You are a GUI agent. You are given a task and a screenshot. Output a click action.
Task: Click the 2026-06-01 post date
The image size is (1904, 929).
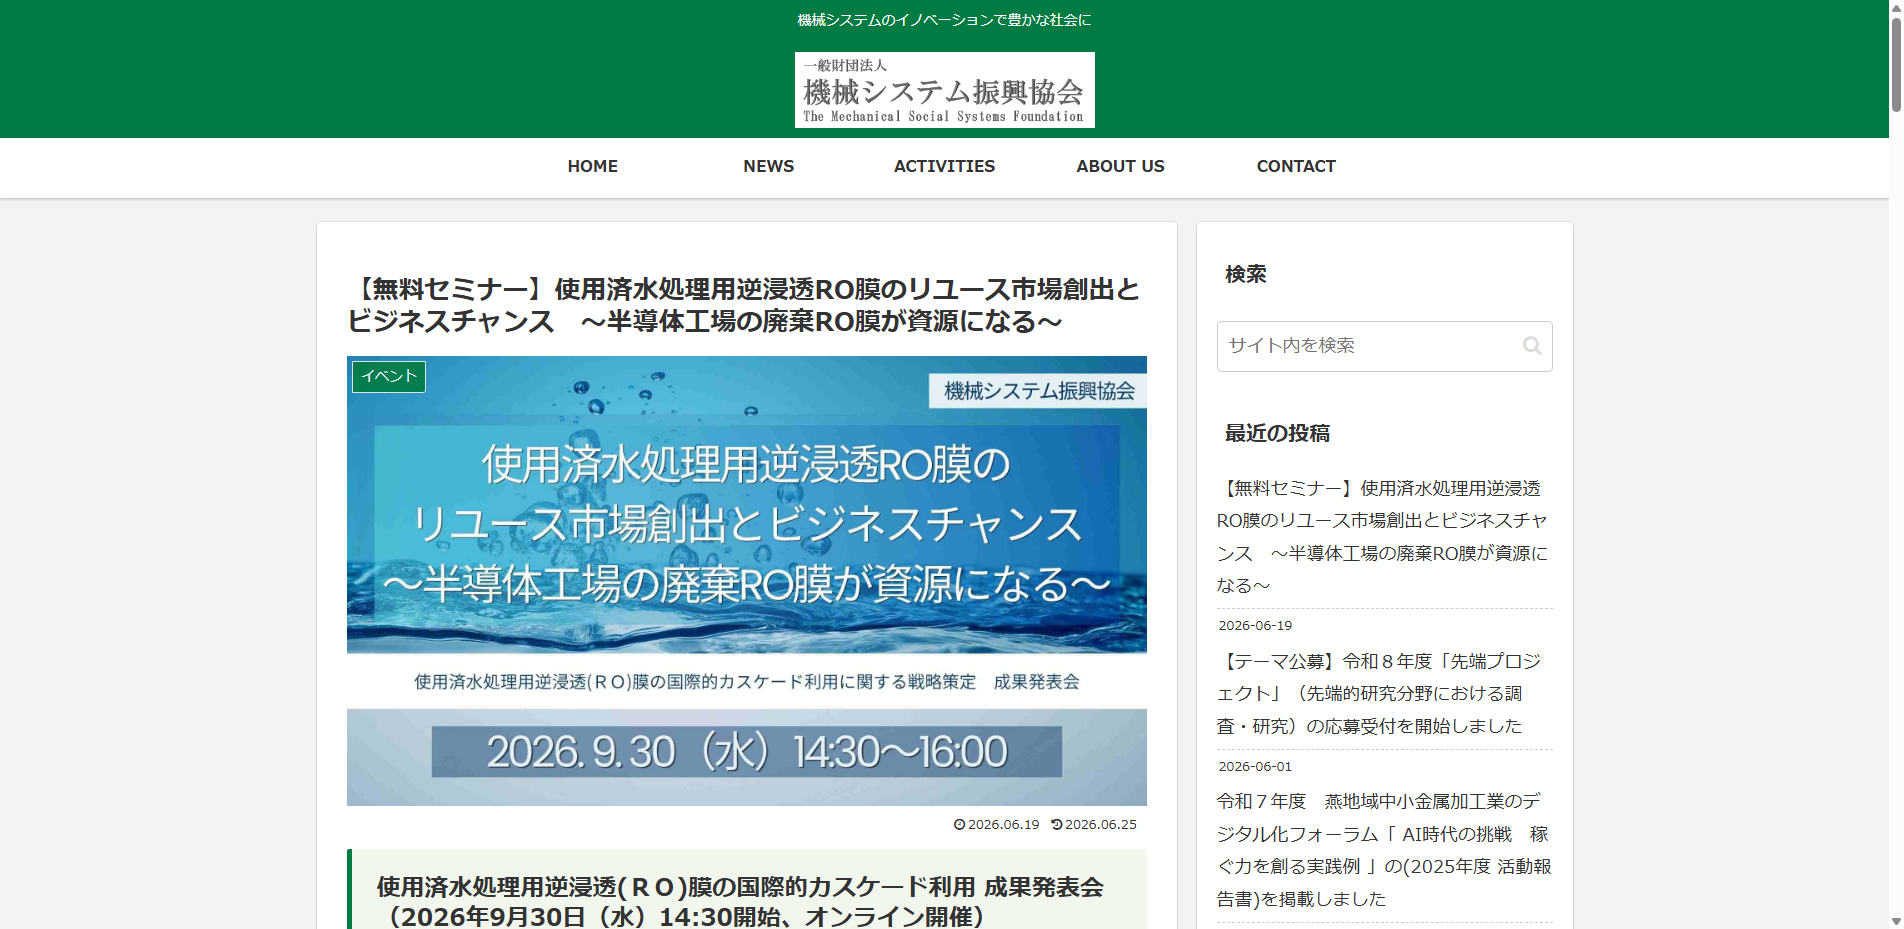[x=1255, y=766]
